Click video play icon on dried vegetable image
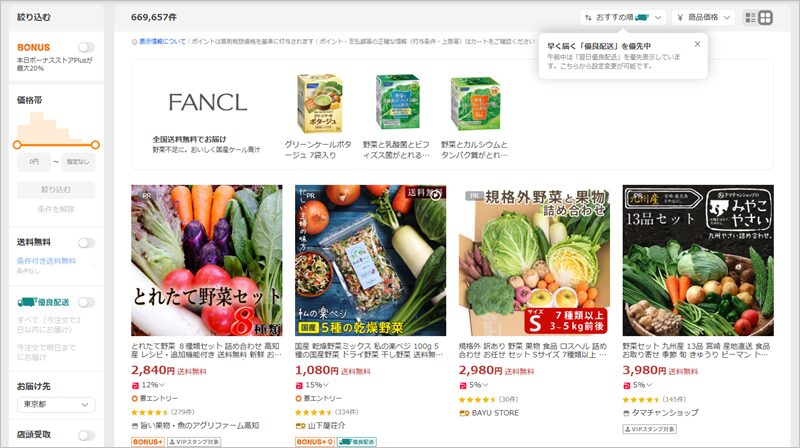This screenshot has height=448, width=800. point(435,196)
